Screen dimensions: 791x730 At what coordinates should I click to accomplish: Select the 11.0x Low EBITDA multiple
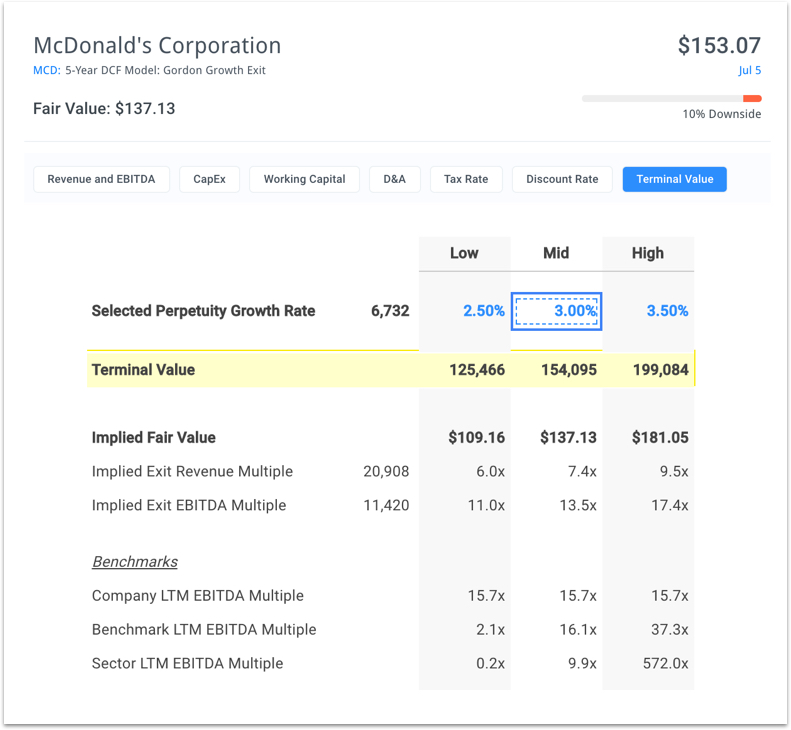486,505
